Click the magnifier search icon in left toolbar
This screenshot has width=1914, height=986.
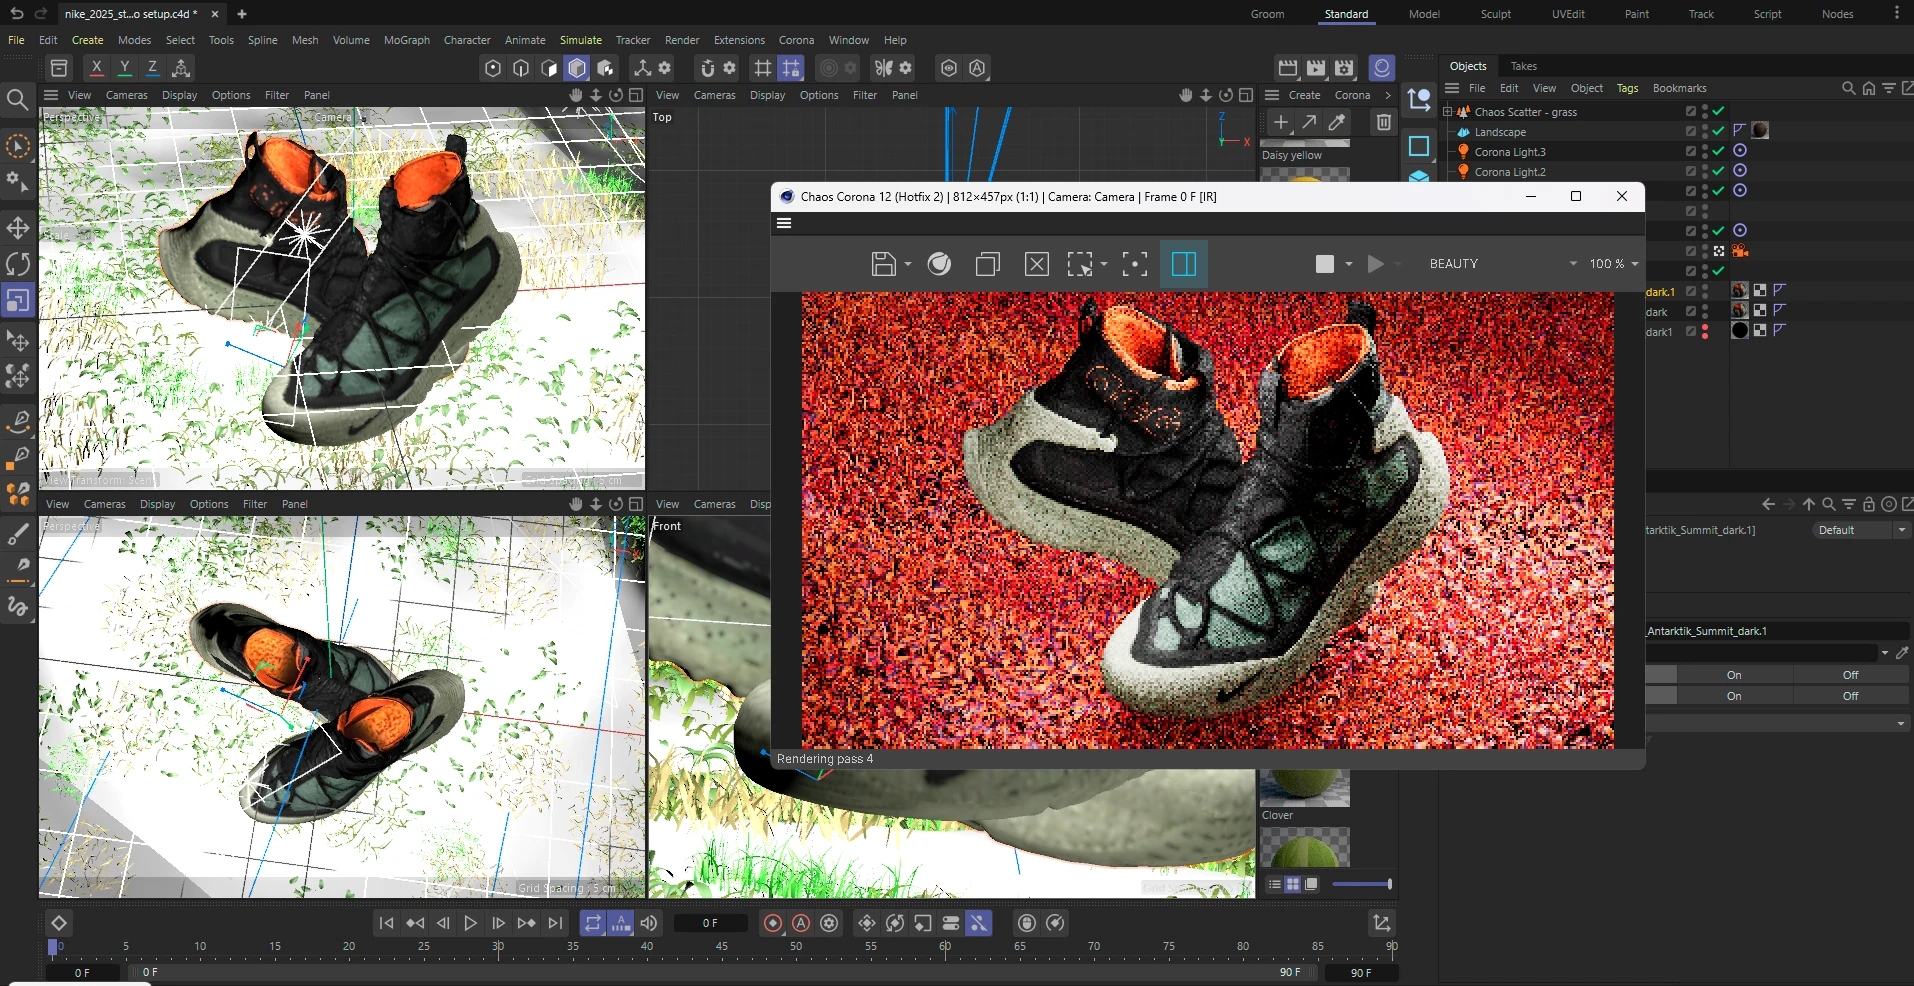pyautogui.click(x=18, y=99)
